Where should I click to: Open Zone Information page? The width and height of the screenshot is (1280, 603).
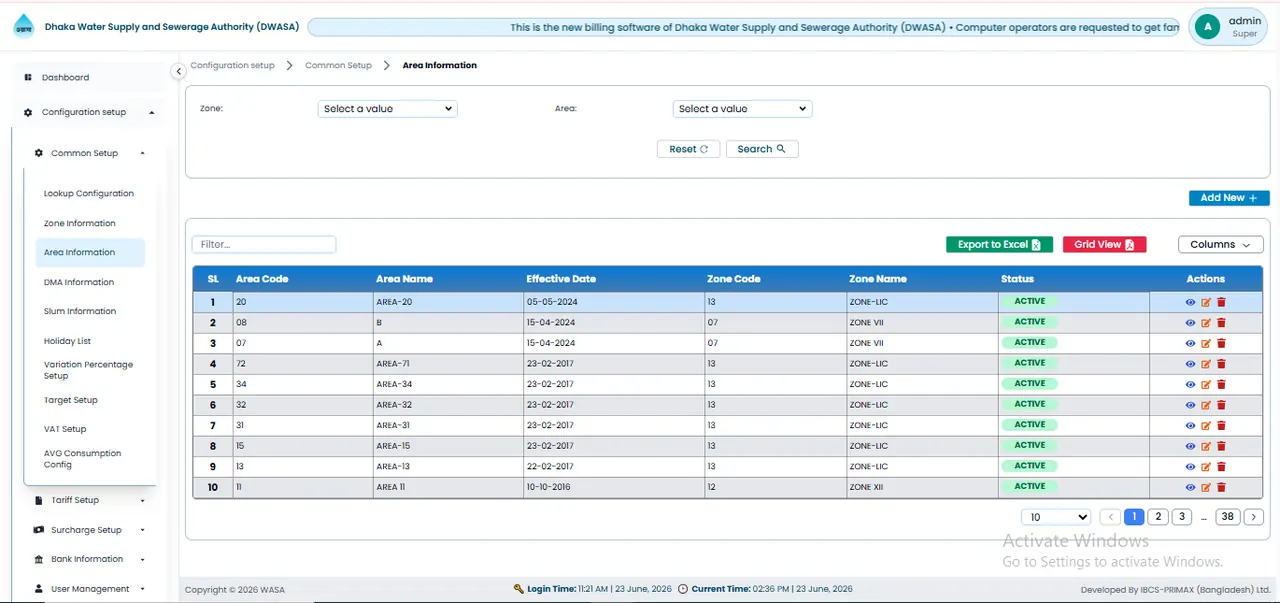click(80, 223)
